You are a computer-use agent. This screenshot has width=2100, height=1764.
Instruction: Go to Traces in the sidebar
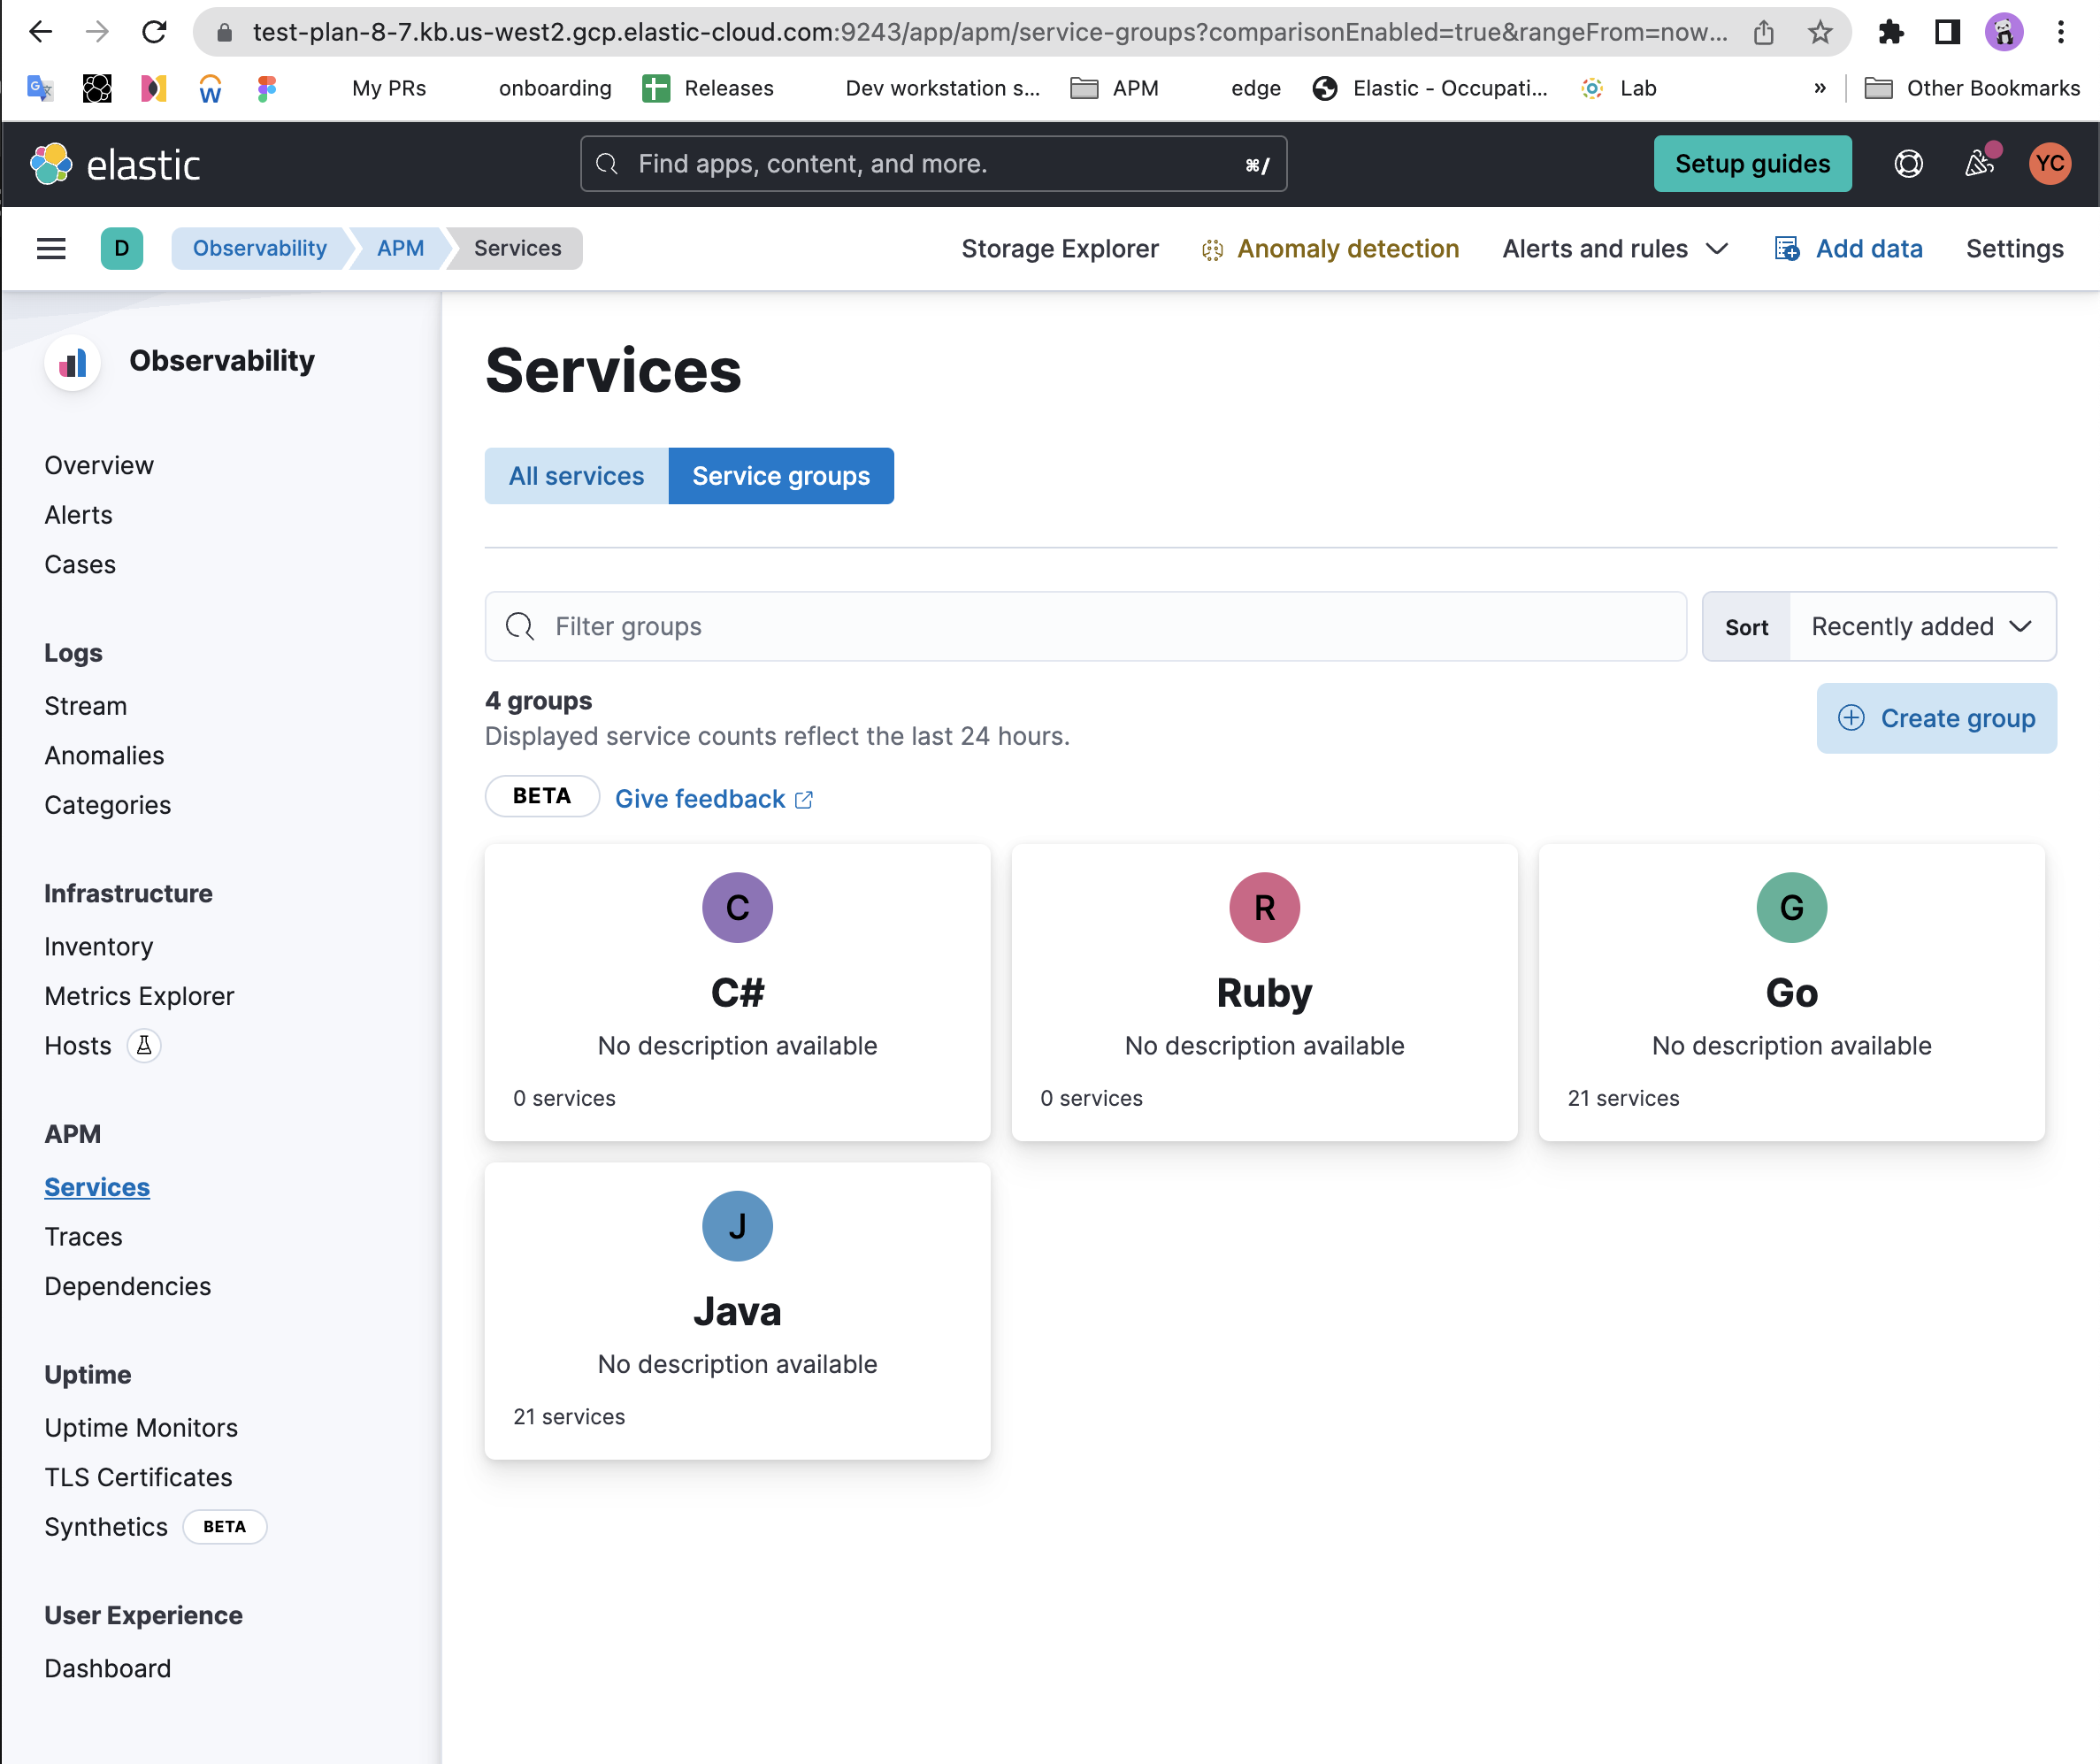(83, 1236)
